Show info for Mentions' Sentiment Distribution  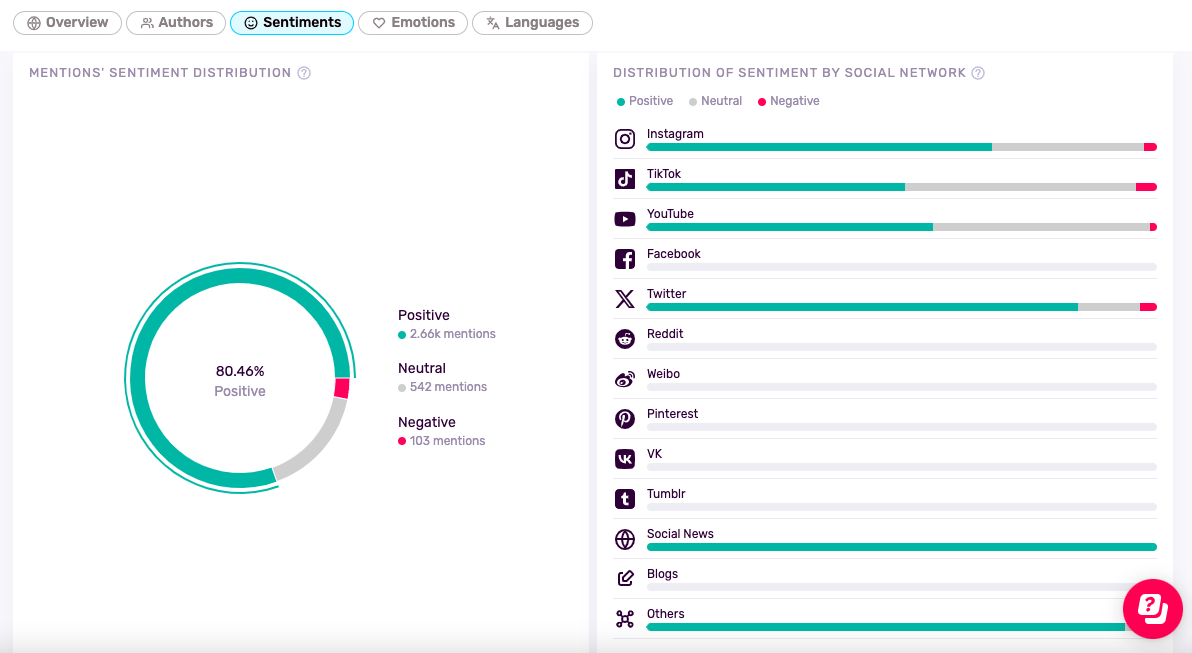[304, 73]
